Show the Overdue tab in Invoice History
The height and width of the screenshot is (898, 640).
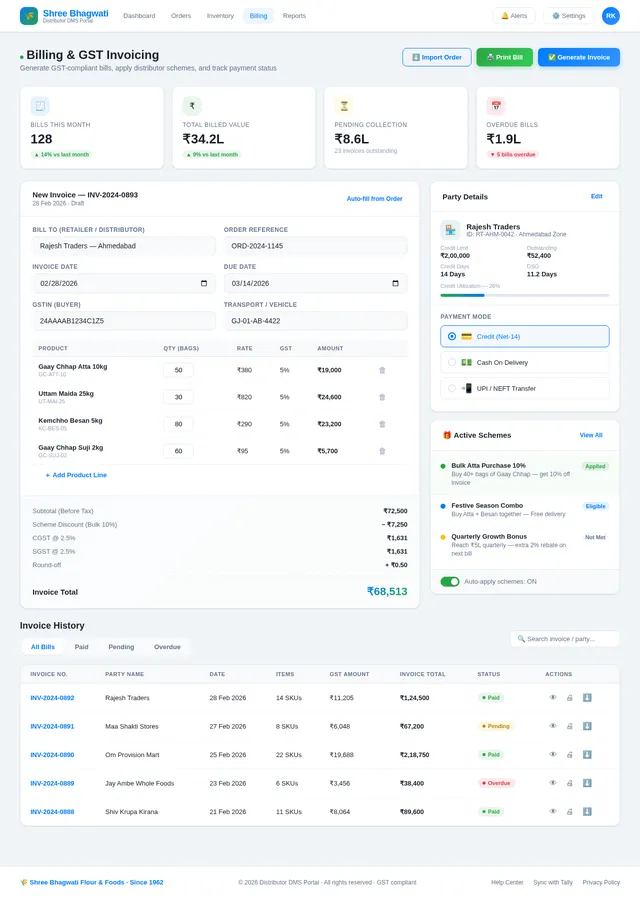[167, 647]
